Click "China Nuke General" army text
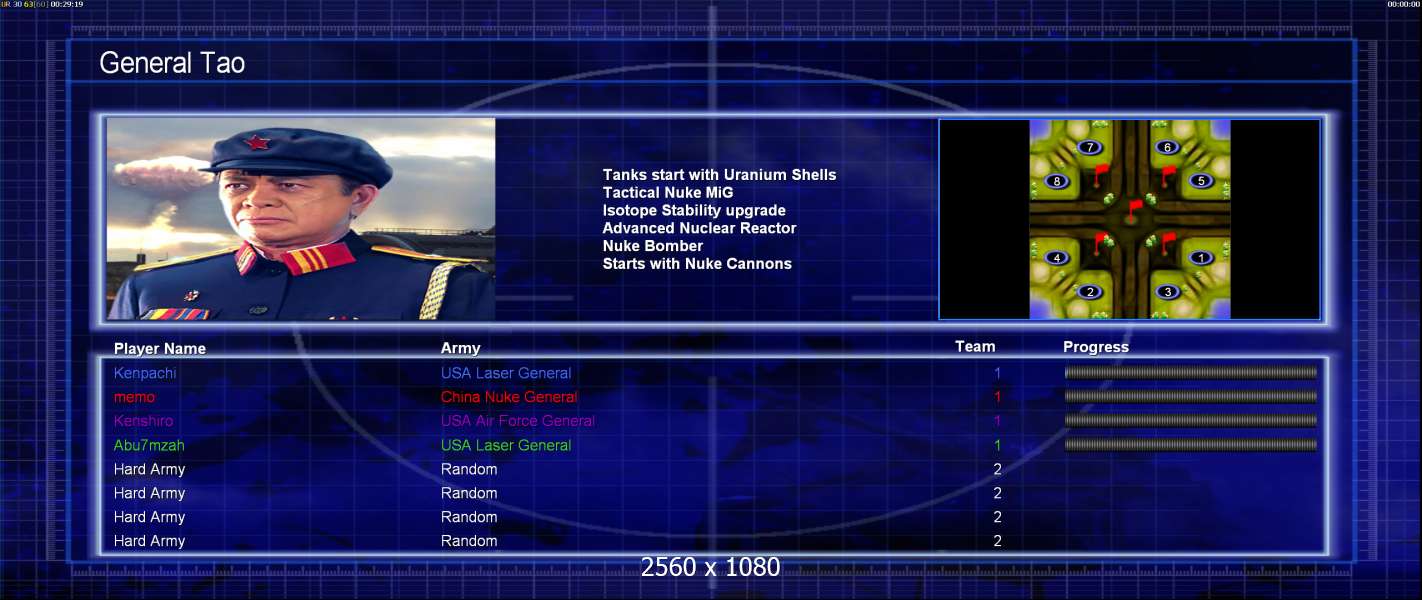 pyautogui.click(x=509, y=397)
